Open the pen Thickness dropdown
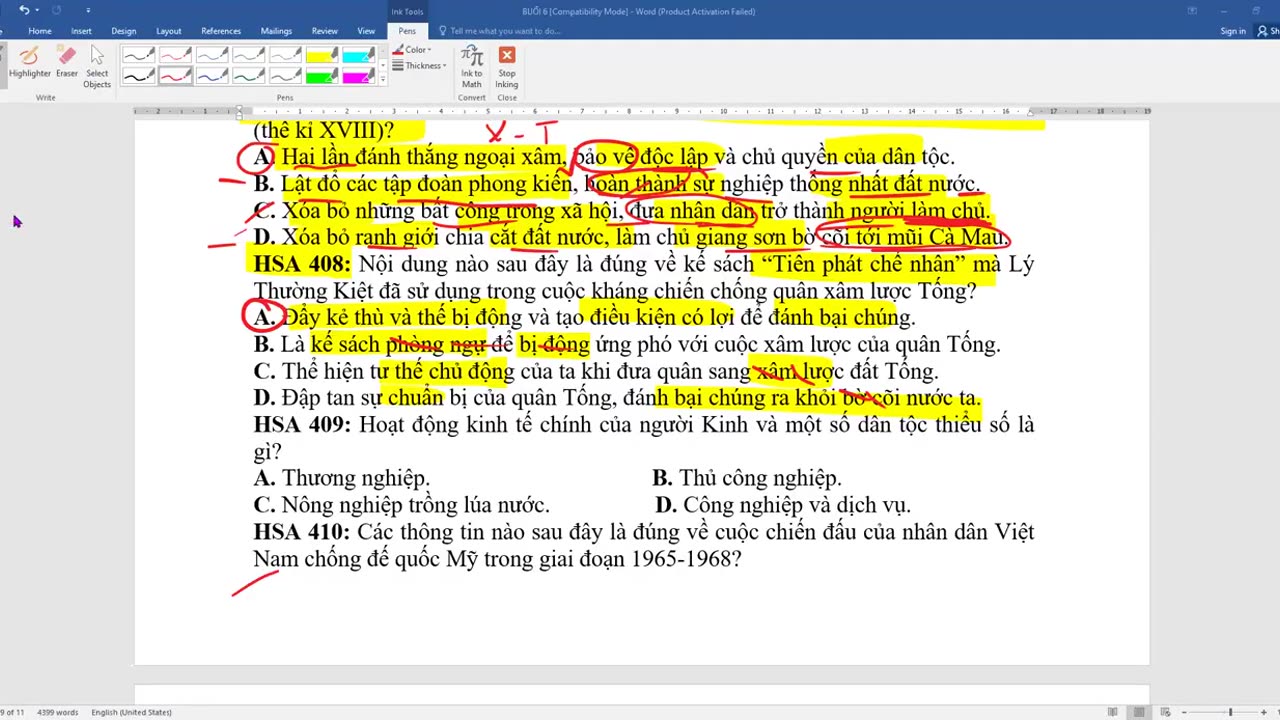This screenshot has height=720, width=1280. tap(419, 66)
